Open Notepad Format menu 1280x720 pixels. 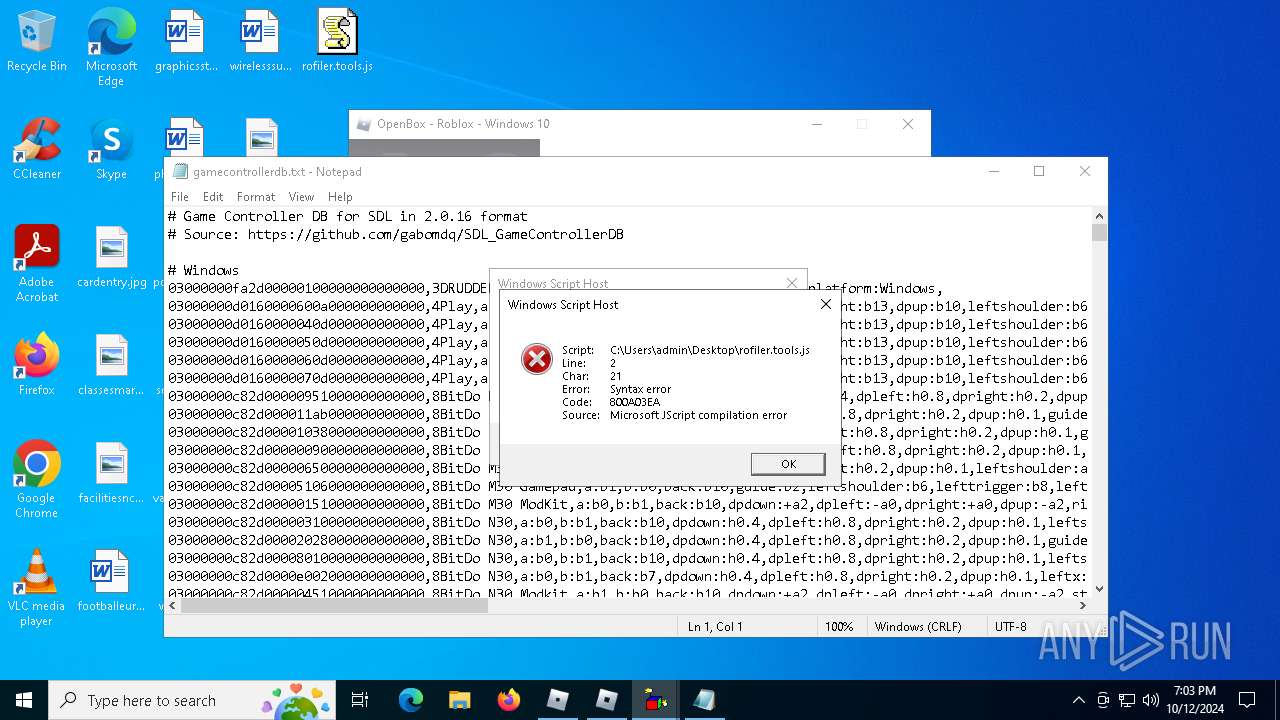[x=256, y=197]
